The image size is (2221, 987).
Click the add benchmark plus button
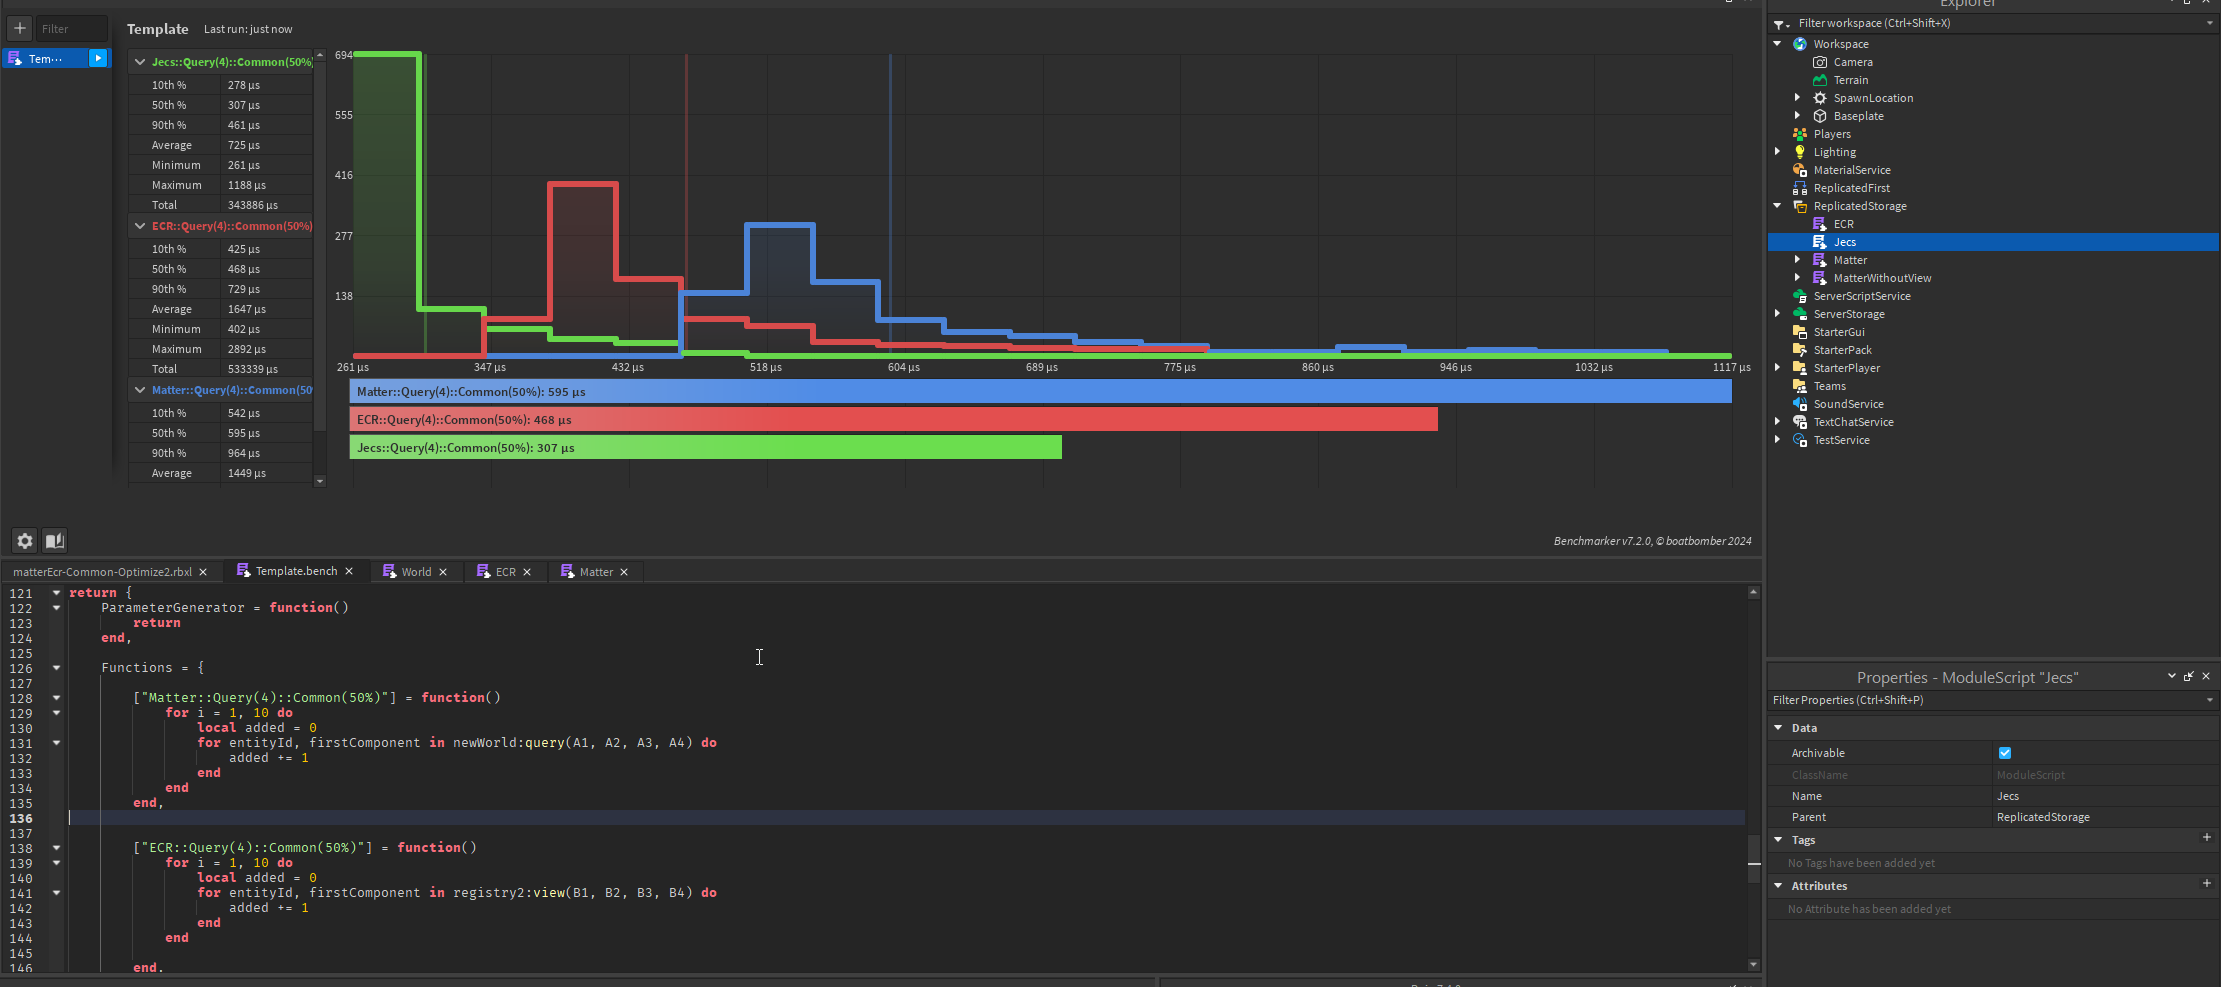click(x=19, y=28)
